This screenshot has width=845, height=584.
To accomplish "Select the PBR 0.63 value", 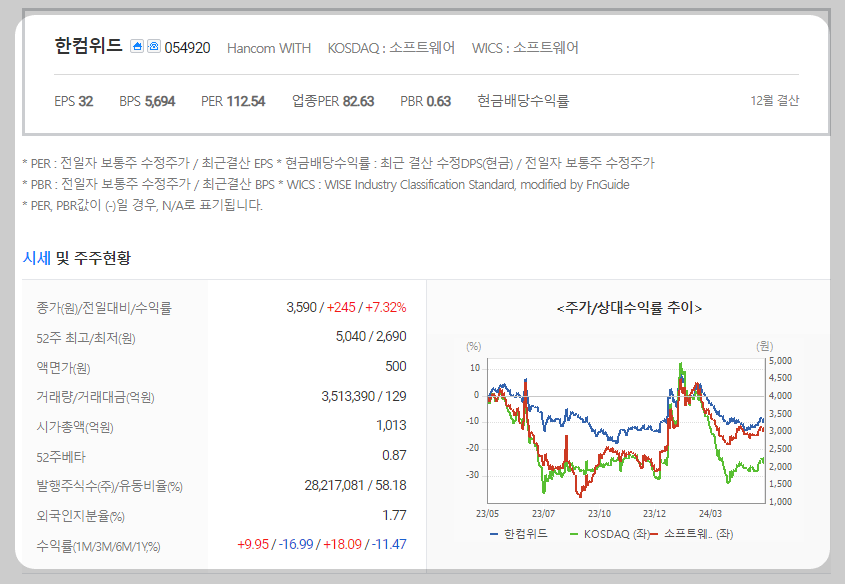I will [426, 101].
